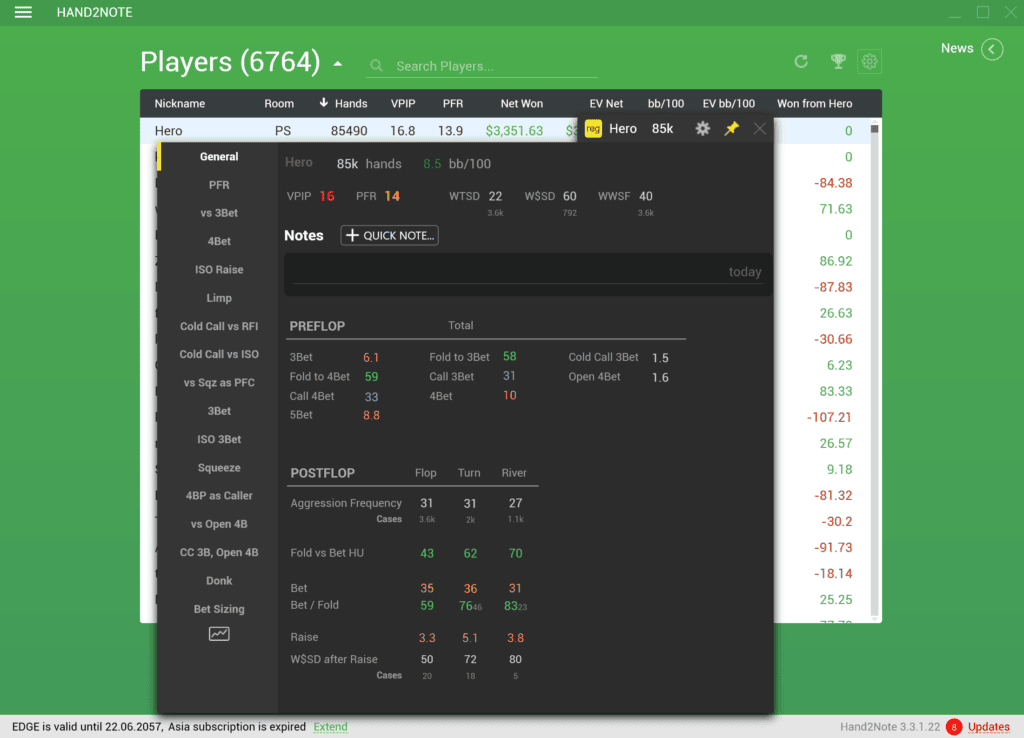Click the WTSD stat value 22
The image size is (1024, 738).
495,196
